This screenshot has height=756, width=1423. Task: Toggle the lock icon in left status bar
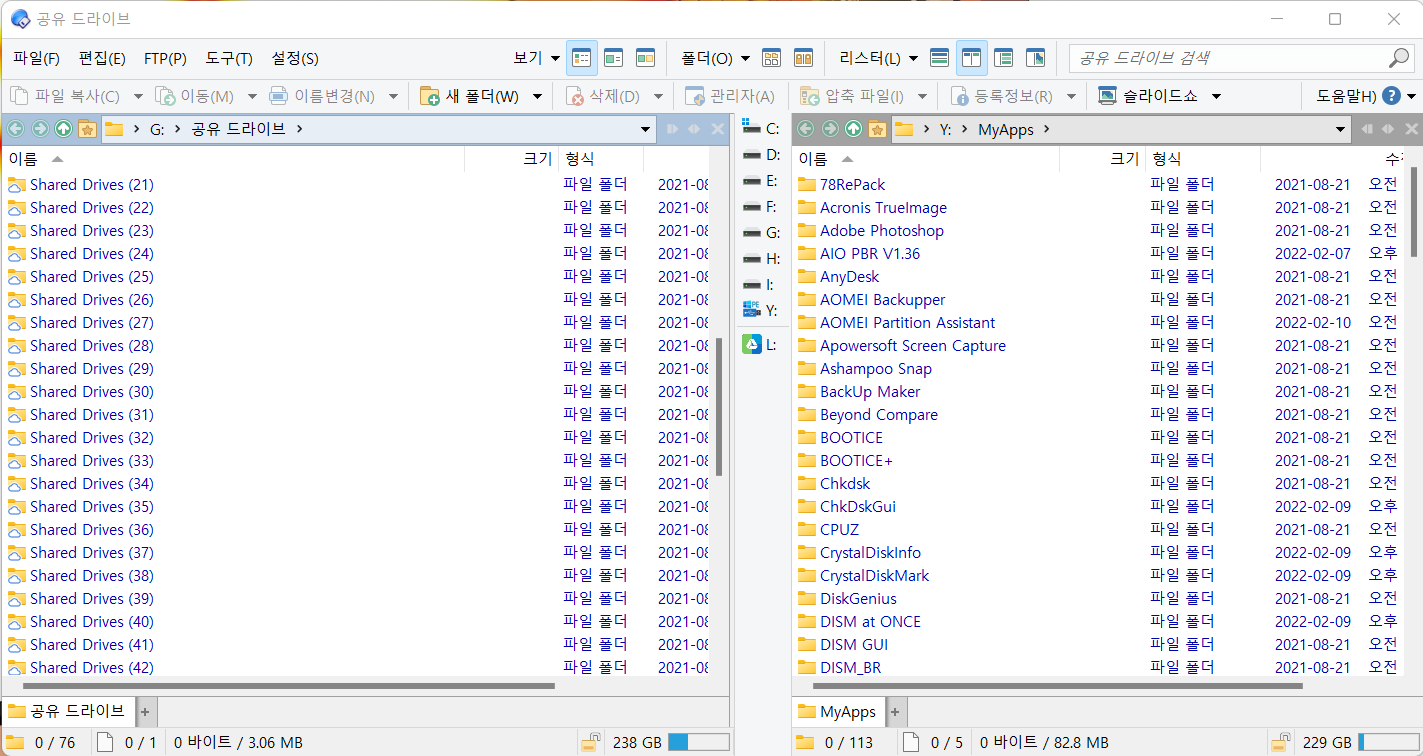pyautogui.click(x=591, y=742)
